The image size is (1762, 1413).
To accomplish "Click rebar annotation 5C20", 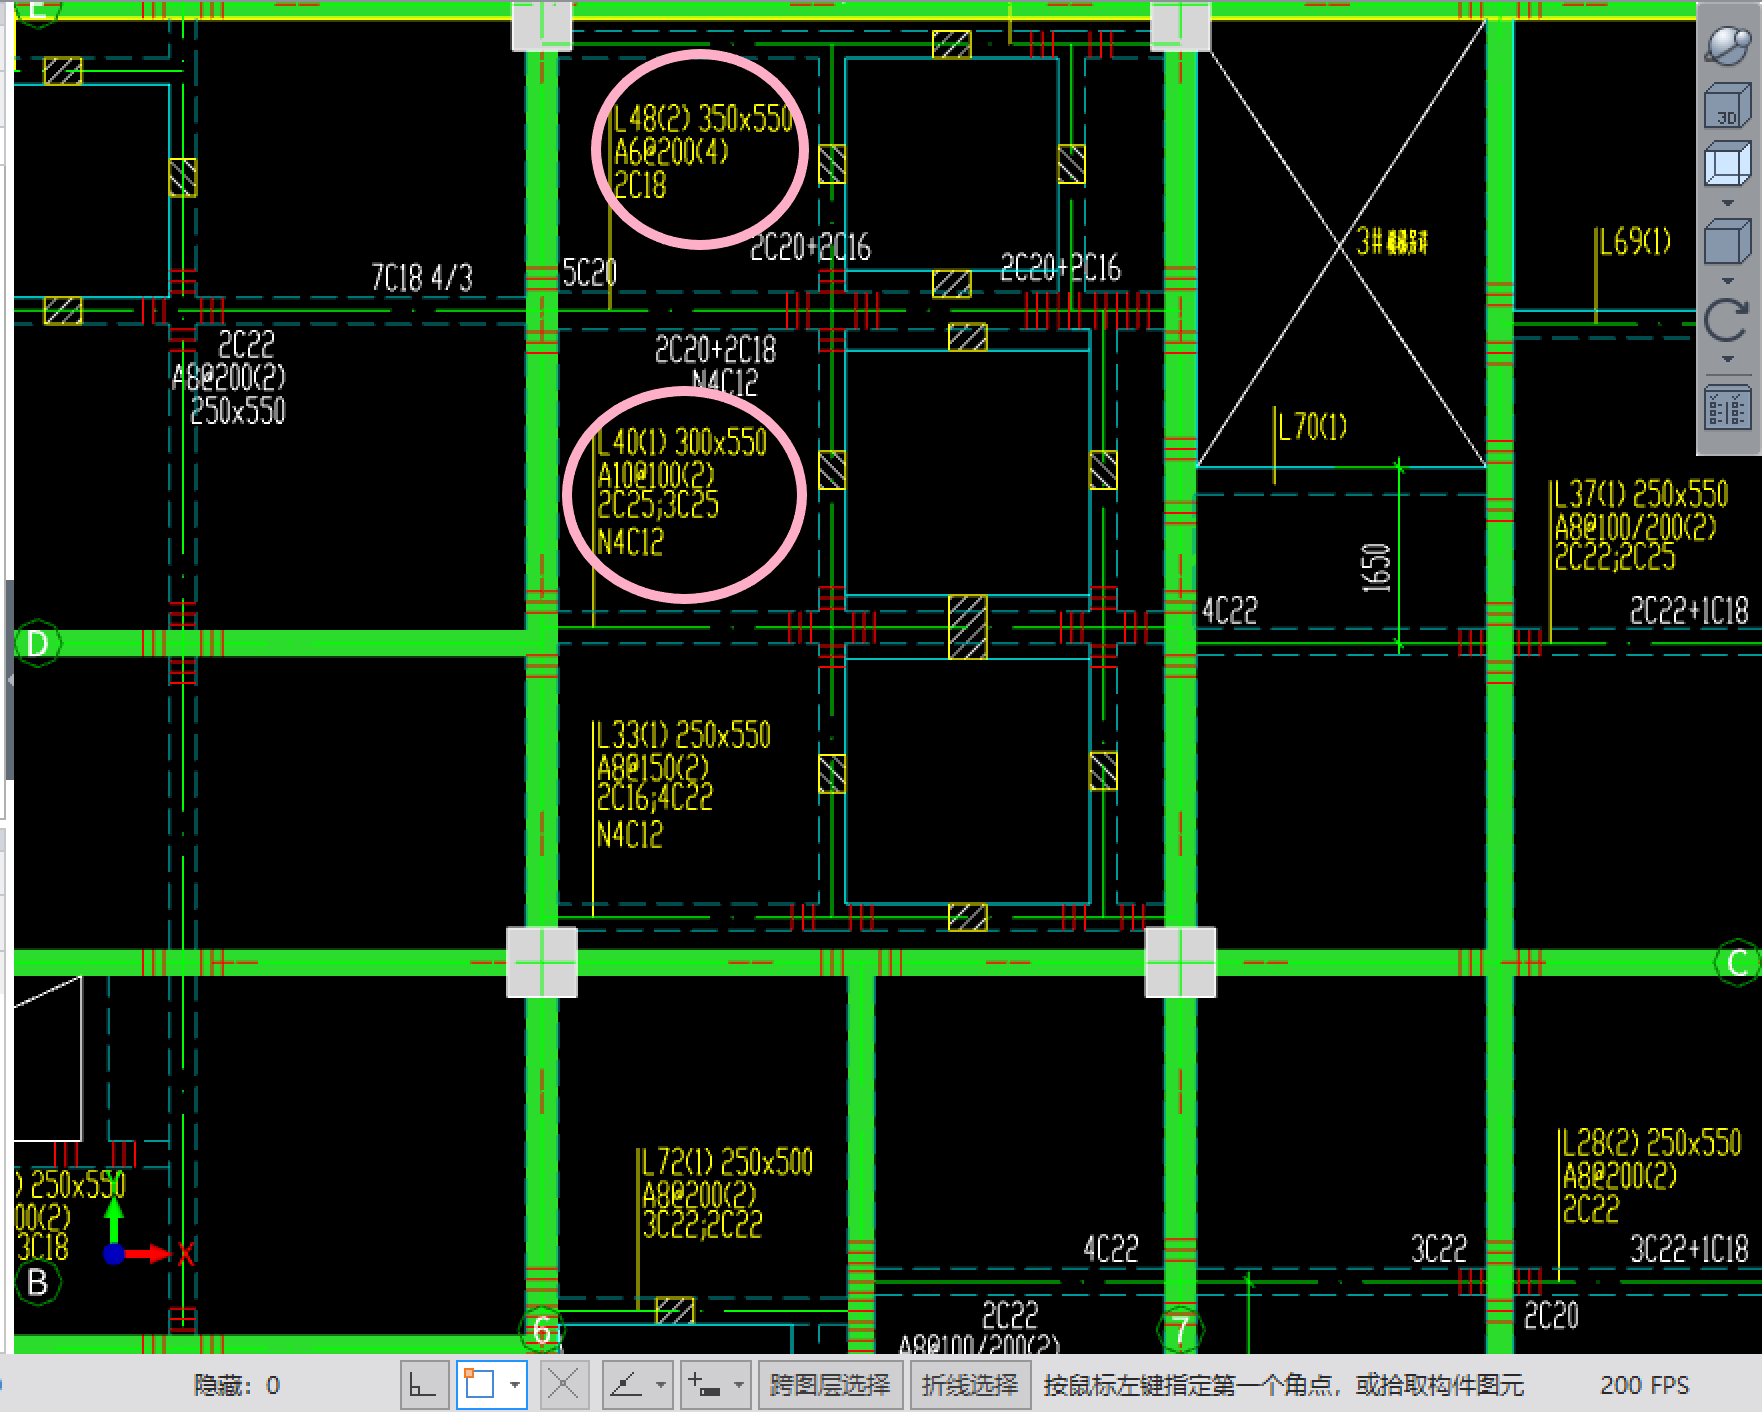I will pyautogui.click(x=590, y=272).
